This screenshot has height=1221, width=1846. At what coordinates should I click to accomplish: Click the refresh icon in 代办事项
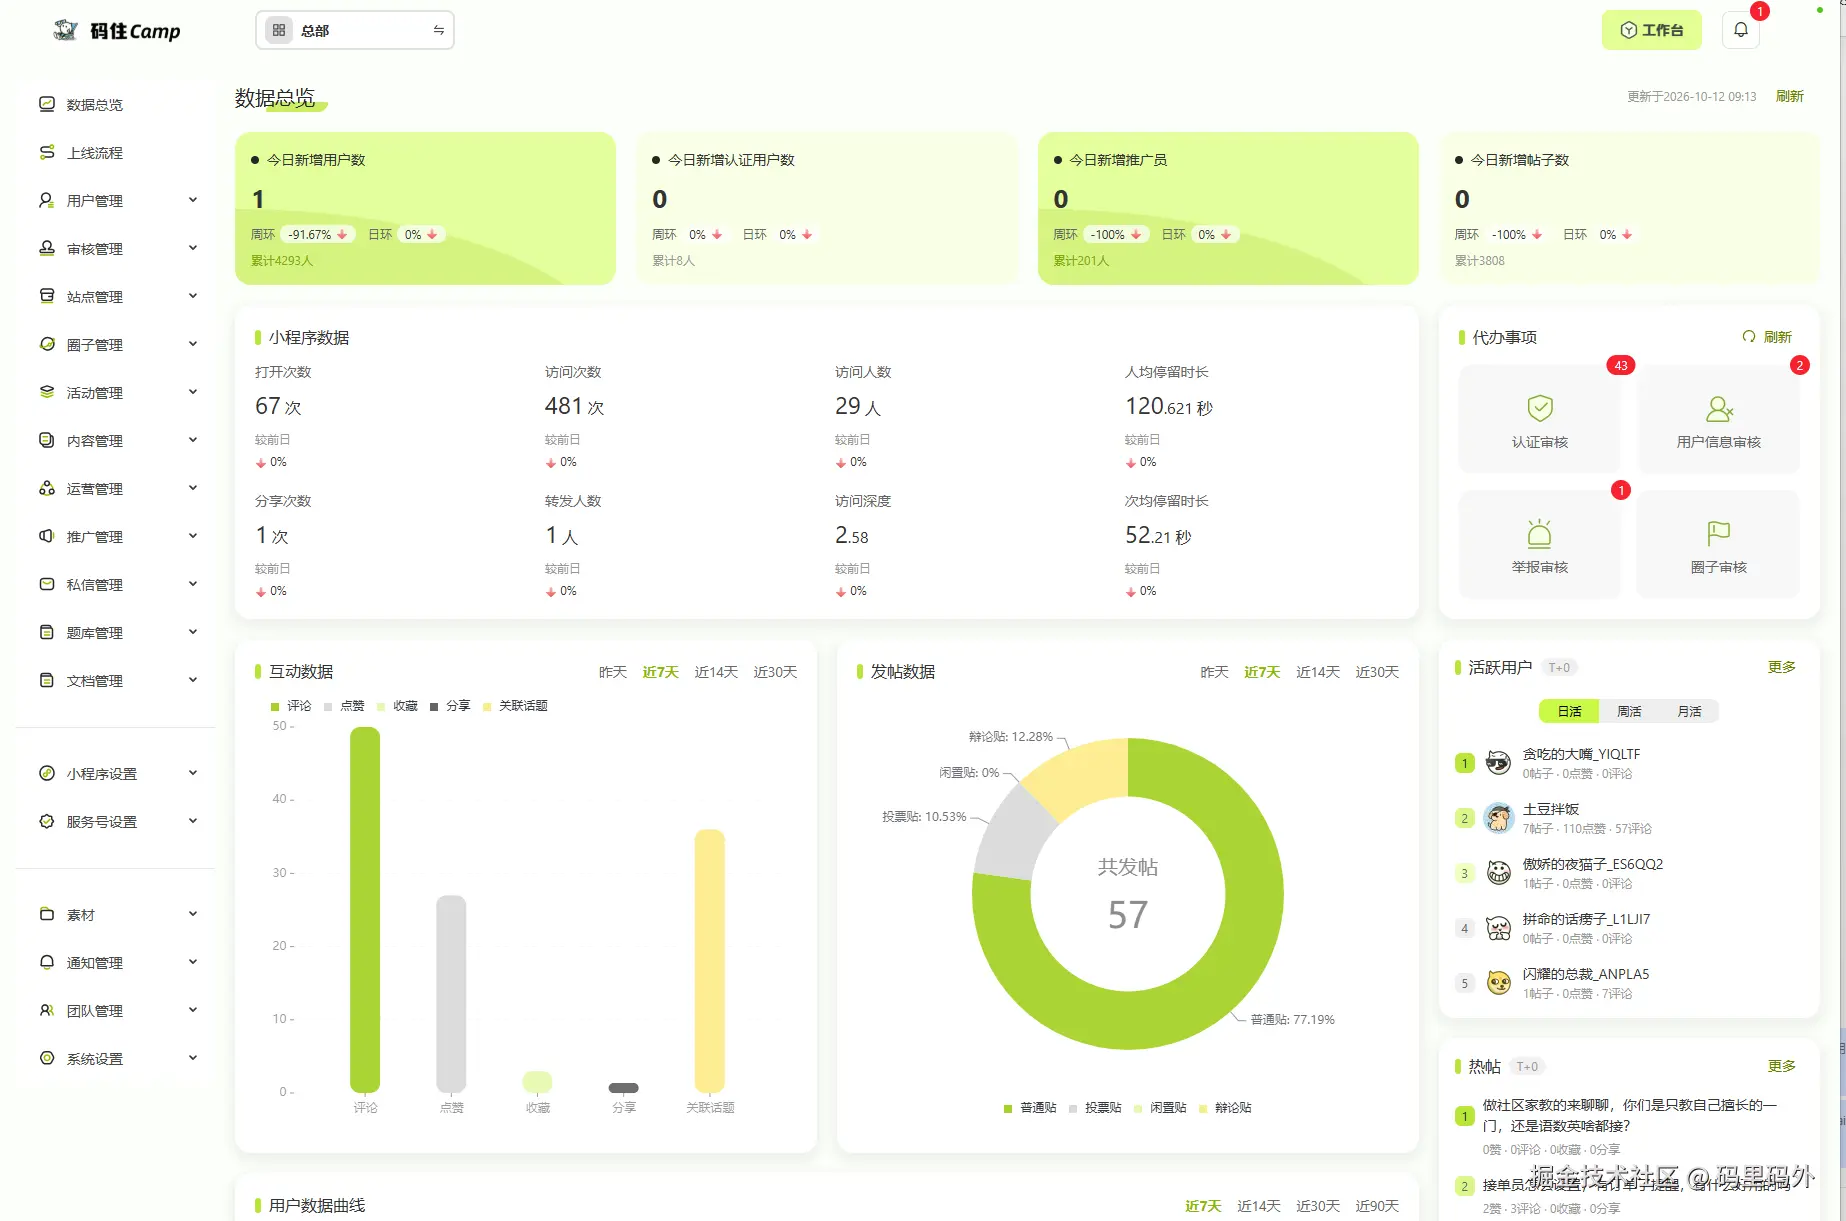point(1748,337)
